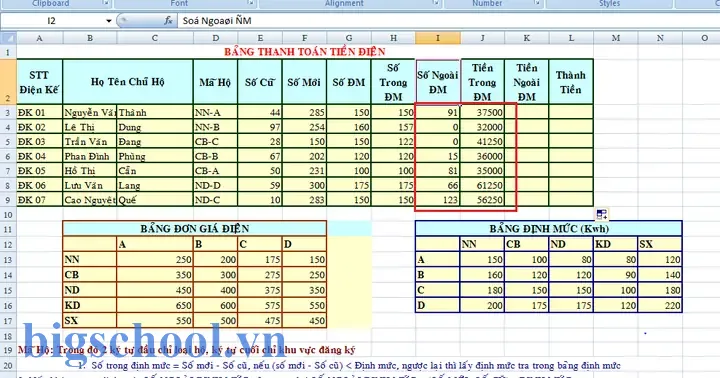
Task: Click the fx insert function icon
Action: pyautogui.click(x=169, y=21)
